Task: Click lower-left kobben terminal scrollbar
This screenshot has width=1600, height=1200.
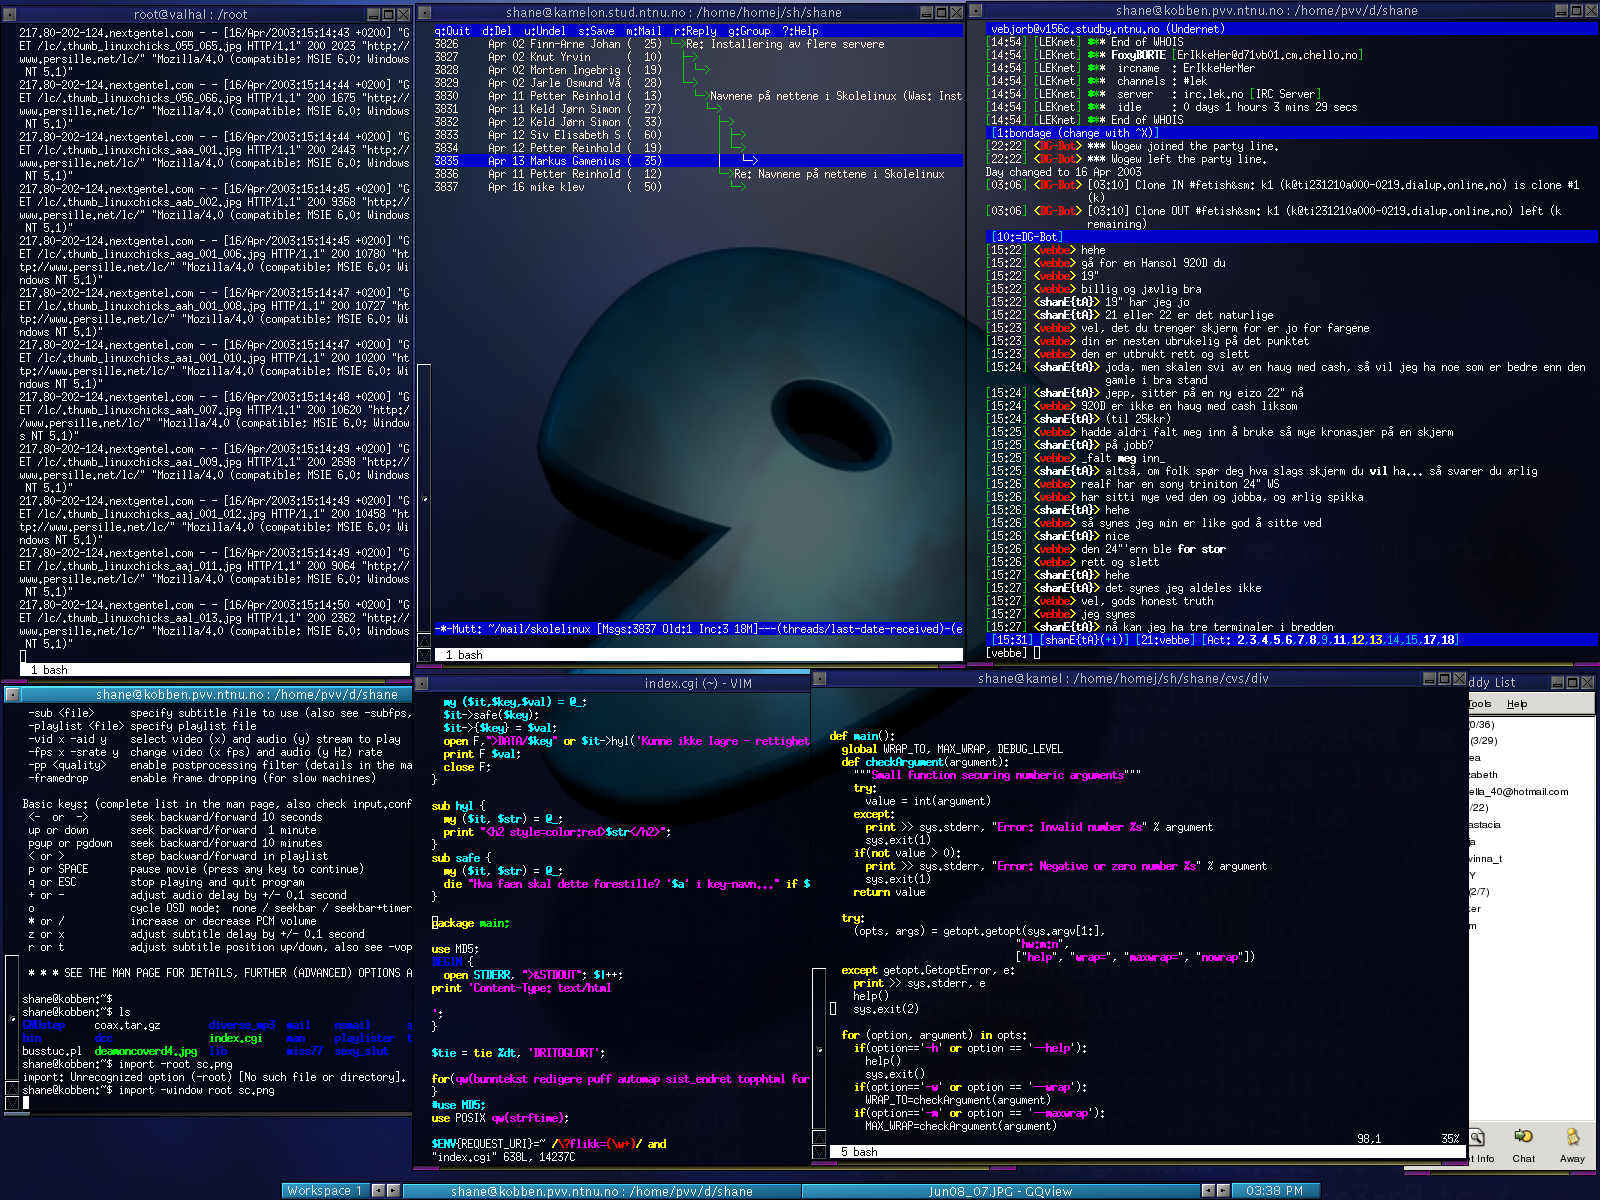Action: tap(12, 1020)
